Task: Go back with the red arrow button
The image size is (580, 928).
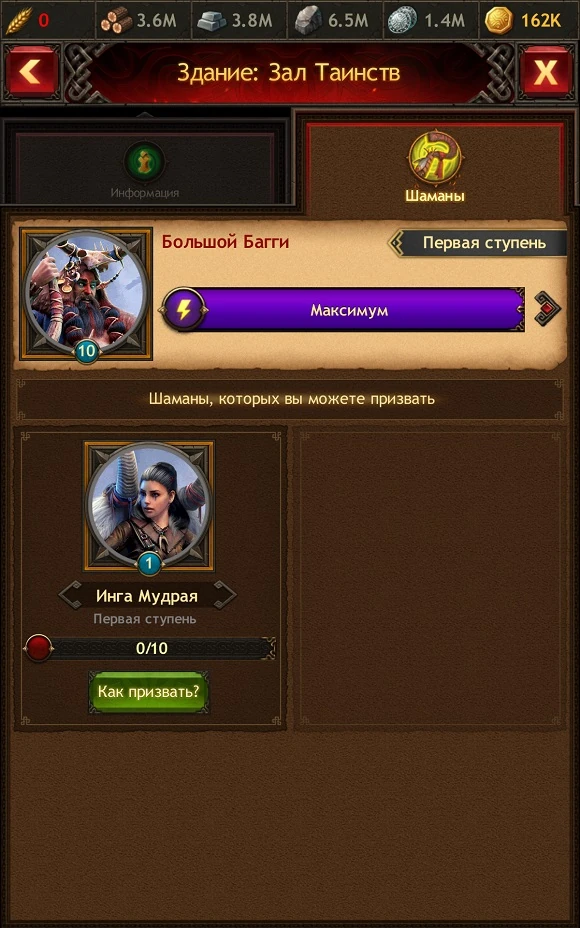Action: (x=31, y=72)
